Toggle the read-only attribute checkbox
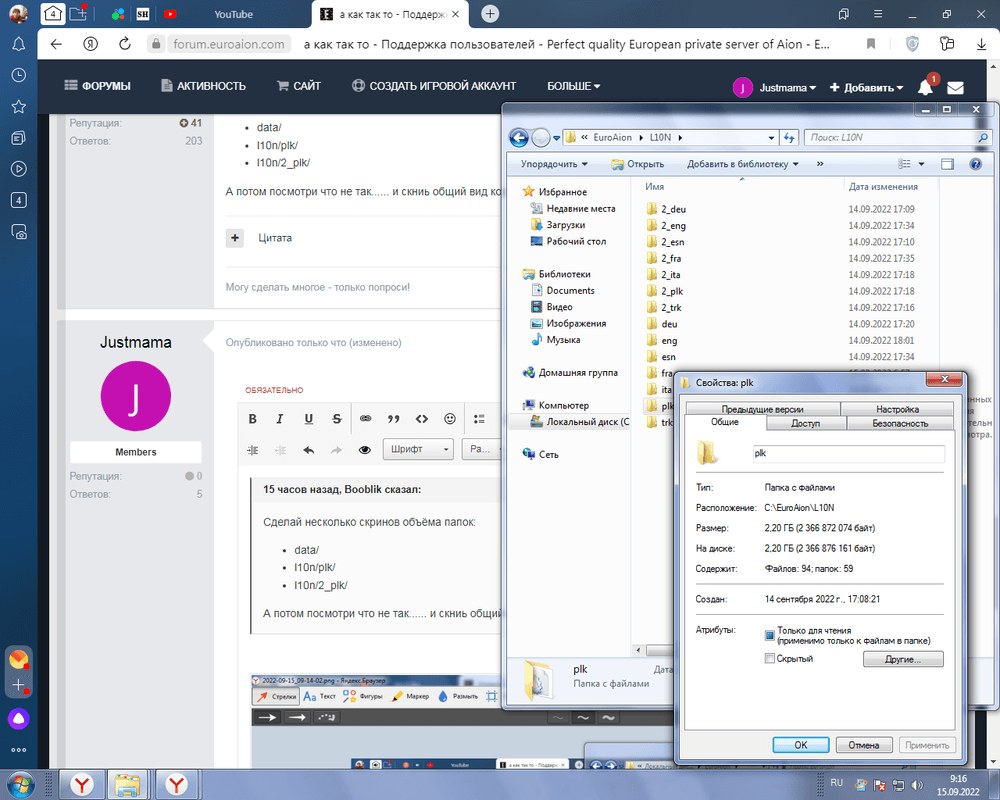The height and width of the screenshot is (800, 1000). click(x=769, y=635)
